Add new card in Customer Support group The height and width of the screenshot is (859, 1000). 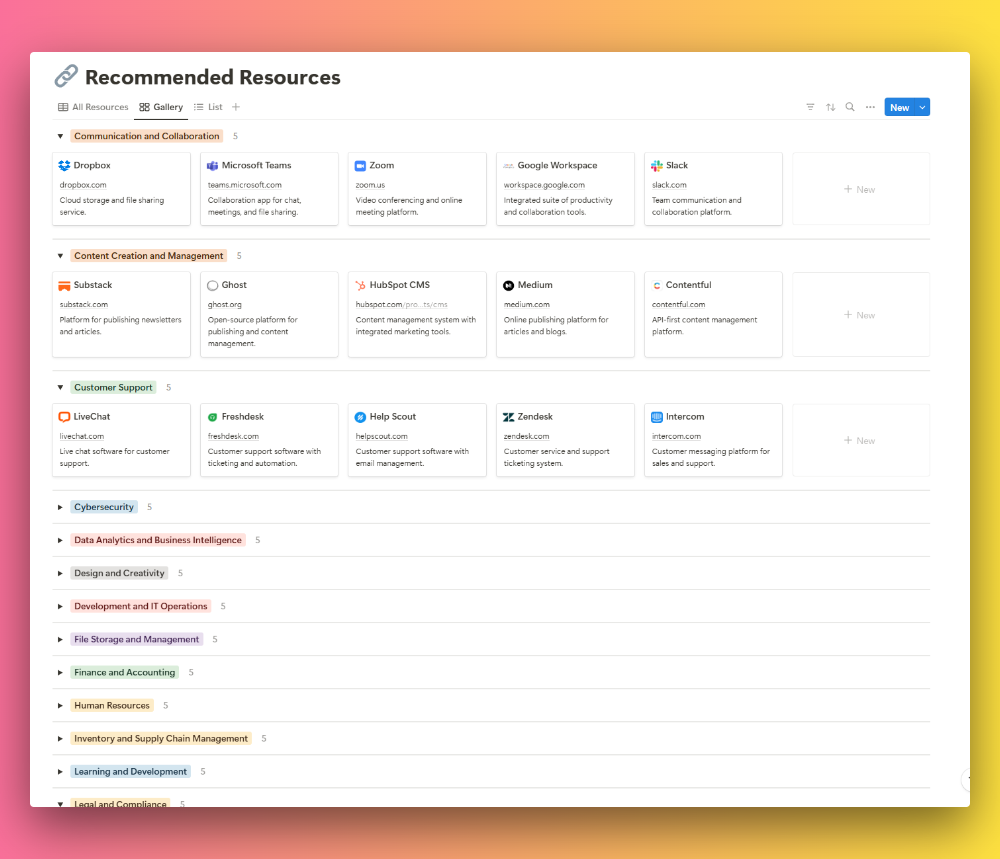tap(860, 440)
